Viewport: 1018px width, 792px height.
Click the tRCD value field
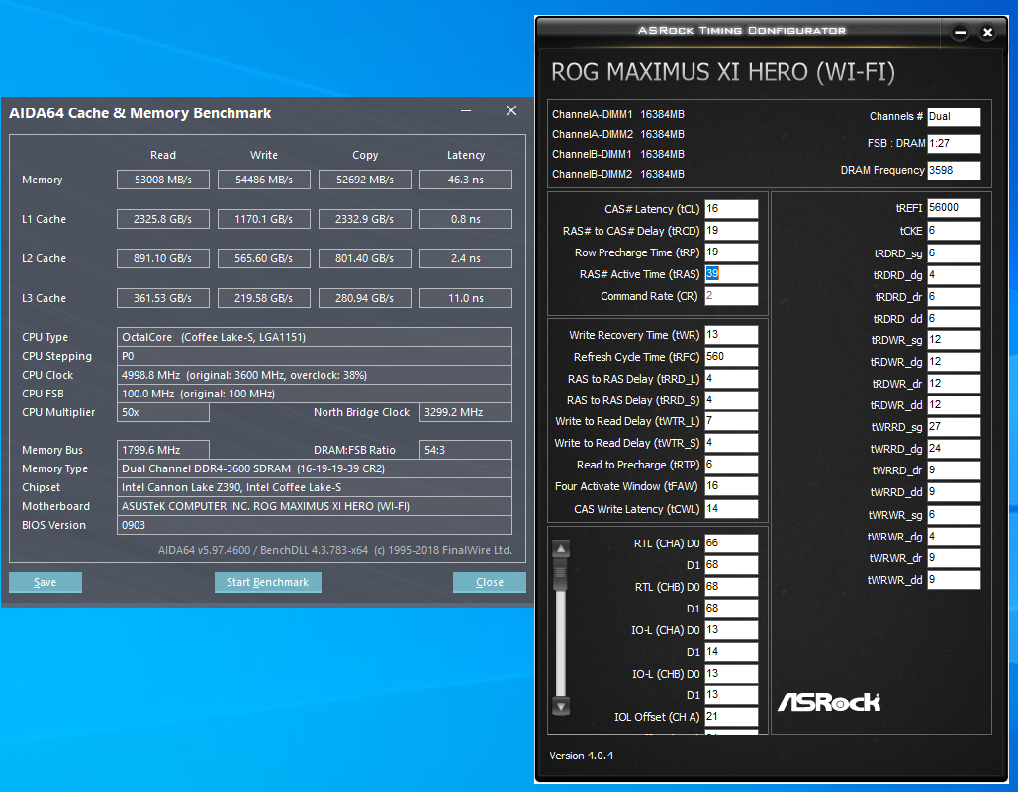[731, 230]
